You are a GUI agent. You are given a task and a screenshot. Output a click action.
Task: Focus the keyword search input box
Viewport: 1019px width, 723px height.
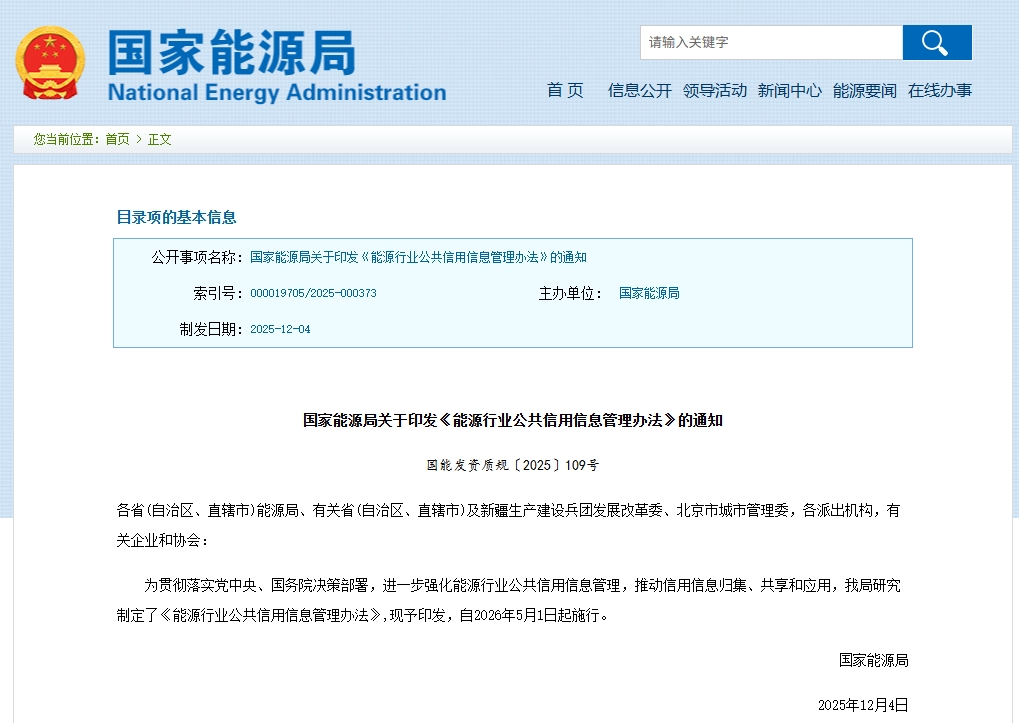pyautogui.click(x=770, y=43)
